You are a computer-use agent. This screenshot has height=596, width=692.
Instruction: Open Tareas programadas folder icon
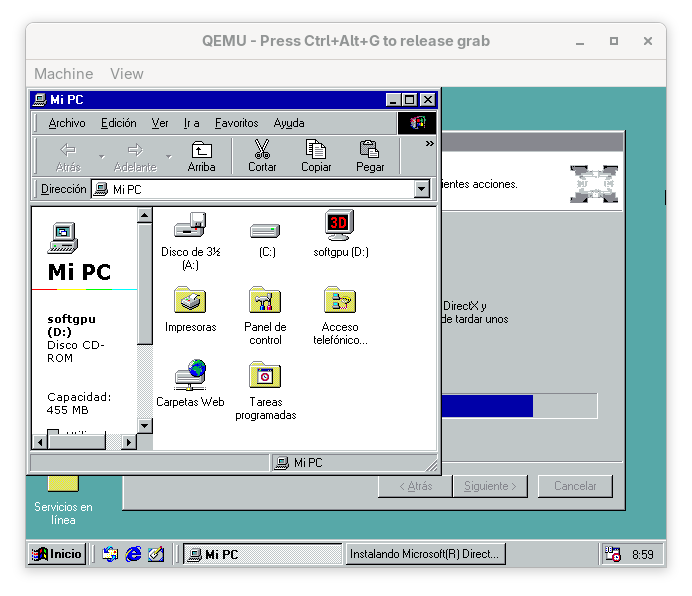[x=265, y=376]
